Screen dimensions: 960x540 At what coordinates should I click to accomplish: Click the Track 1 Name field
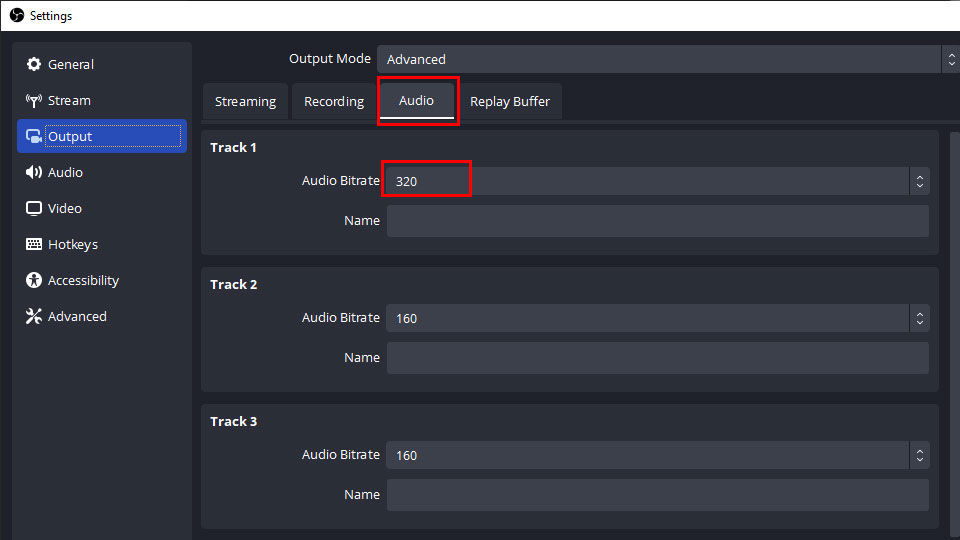click(x=658, y=221)
